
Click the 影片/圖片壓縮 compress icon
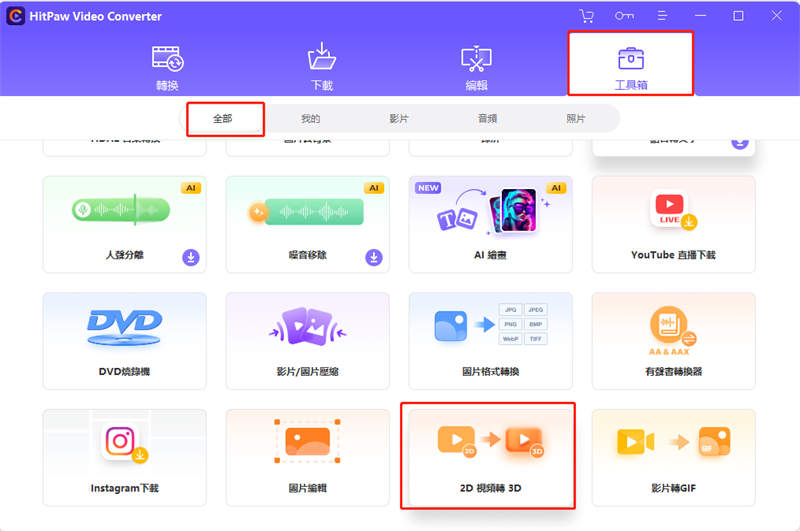[x=308, y=327]
